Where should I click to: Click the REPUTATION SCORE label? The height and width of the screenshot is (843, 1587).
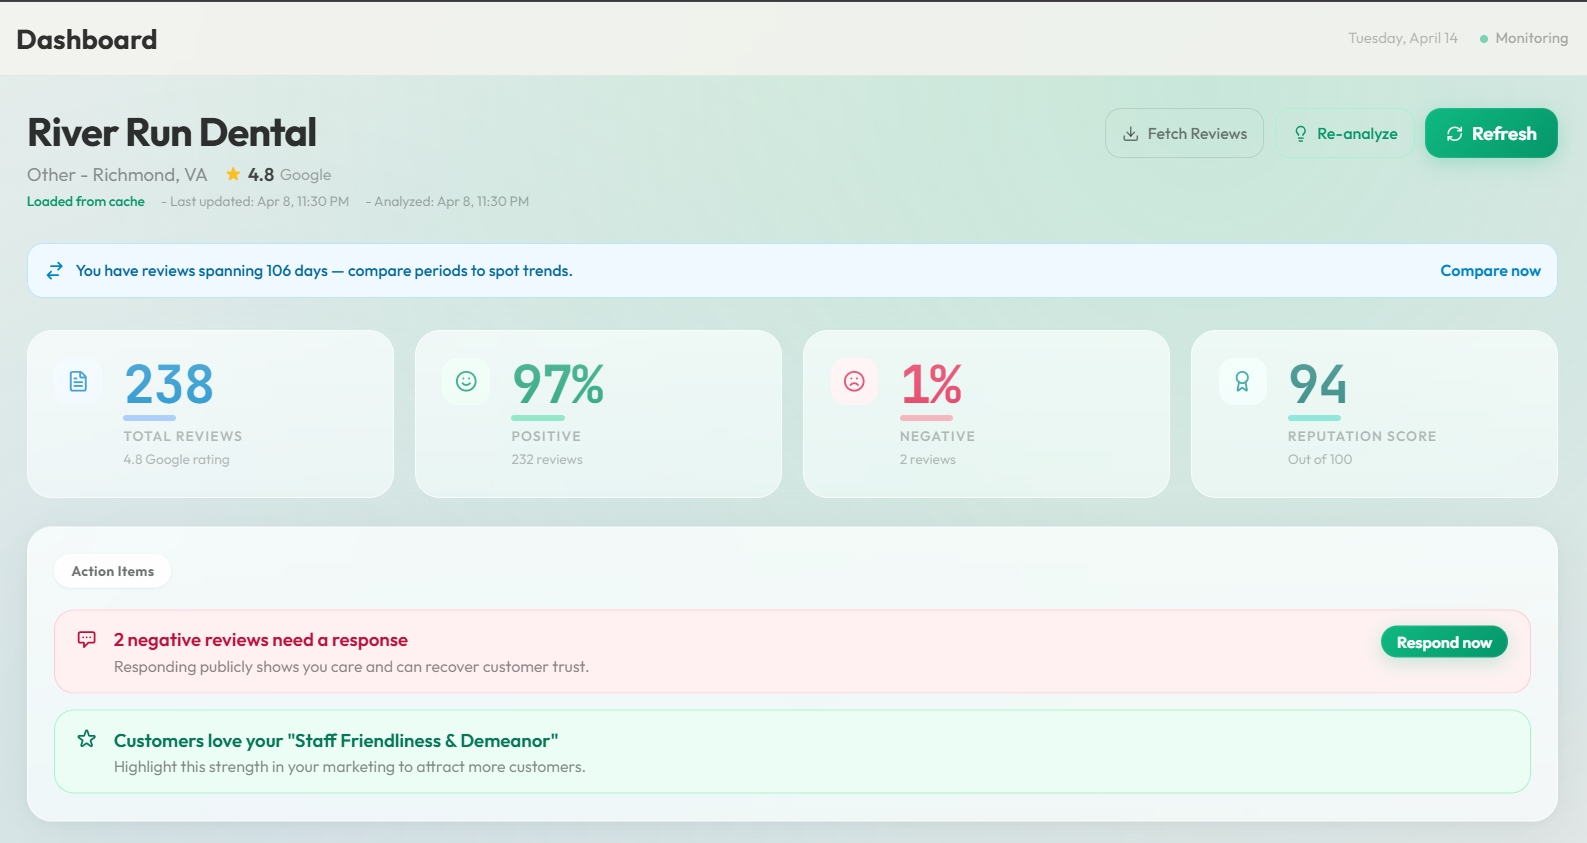pyautogui.click(x=1362, y=436)
